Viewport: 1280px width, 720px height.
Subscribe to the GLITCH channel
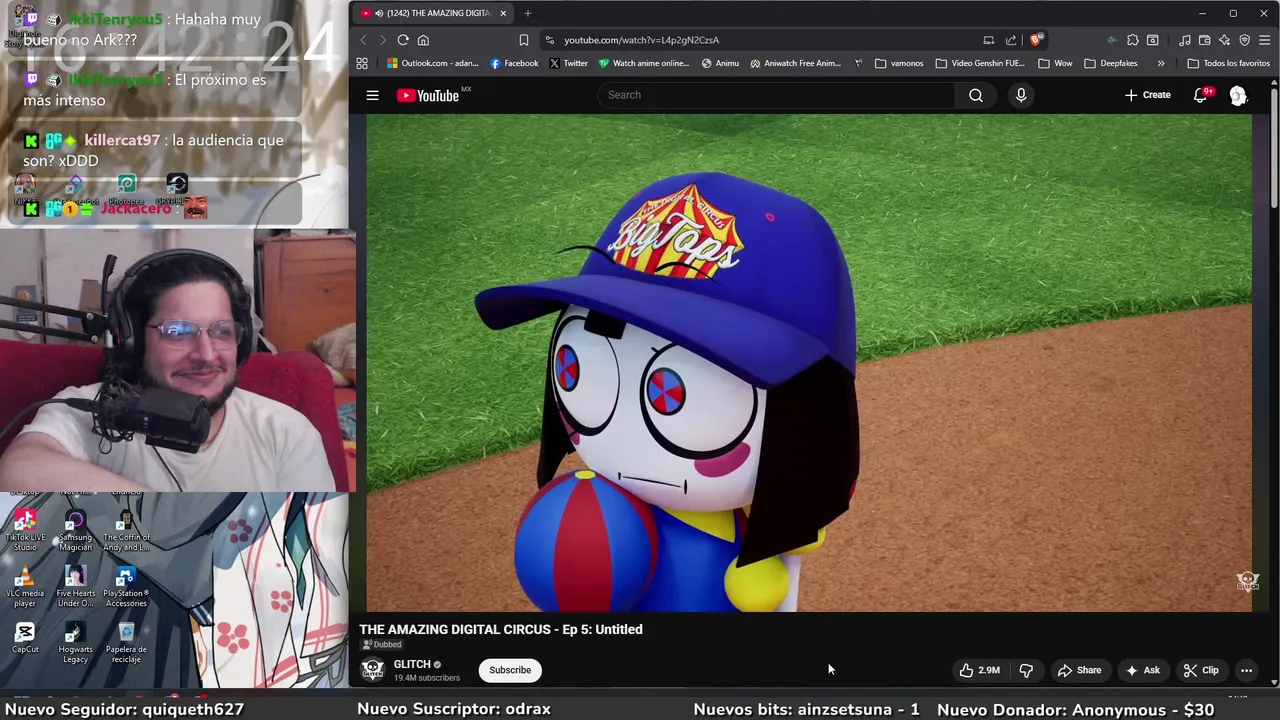click(x=510, y=670)
